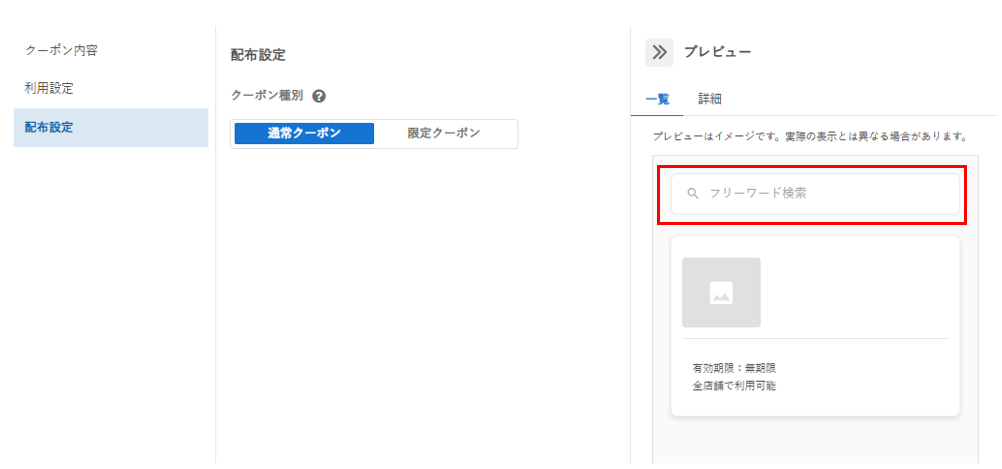Click the 配布設定 section heading
1002x469 pixels.
click(258, 55)
